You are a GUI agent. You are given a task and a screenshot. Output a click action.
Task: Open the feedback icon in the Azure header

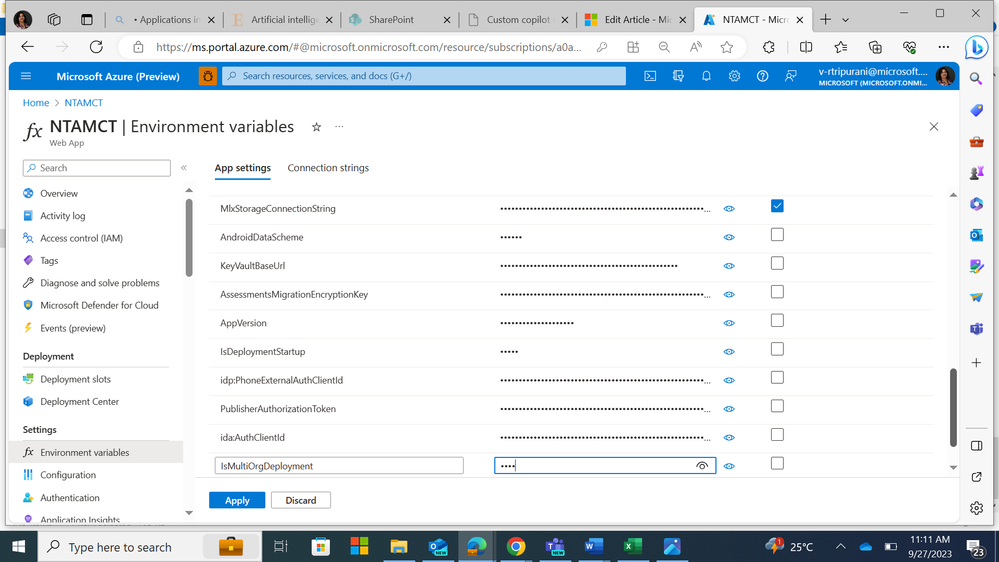tap(790, 76)
